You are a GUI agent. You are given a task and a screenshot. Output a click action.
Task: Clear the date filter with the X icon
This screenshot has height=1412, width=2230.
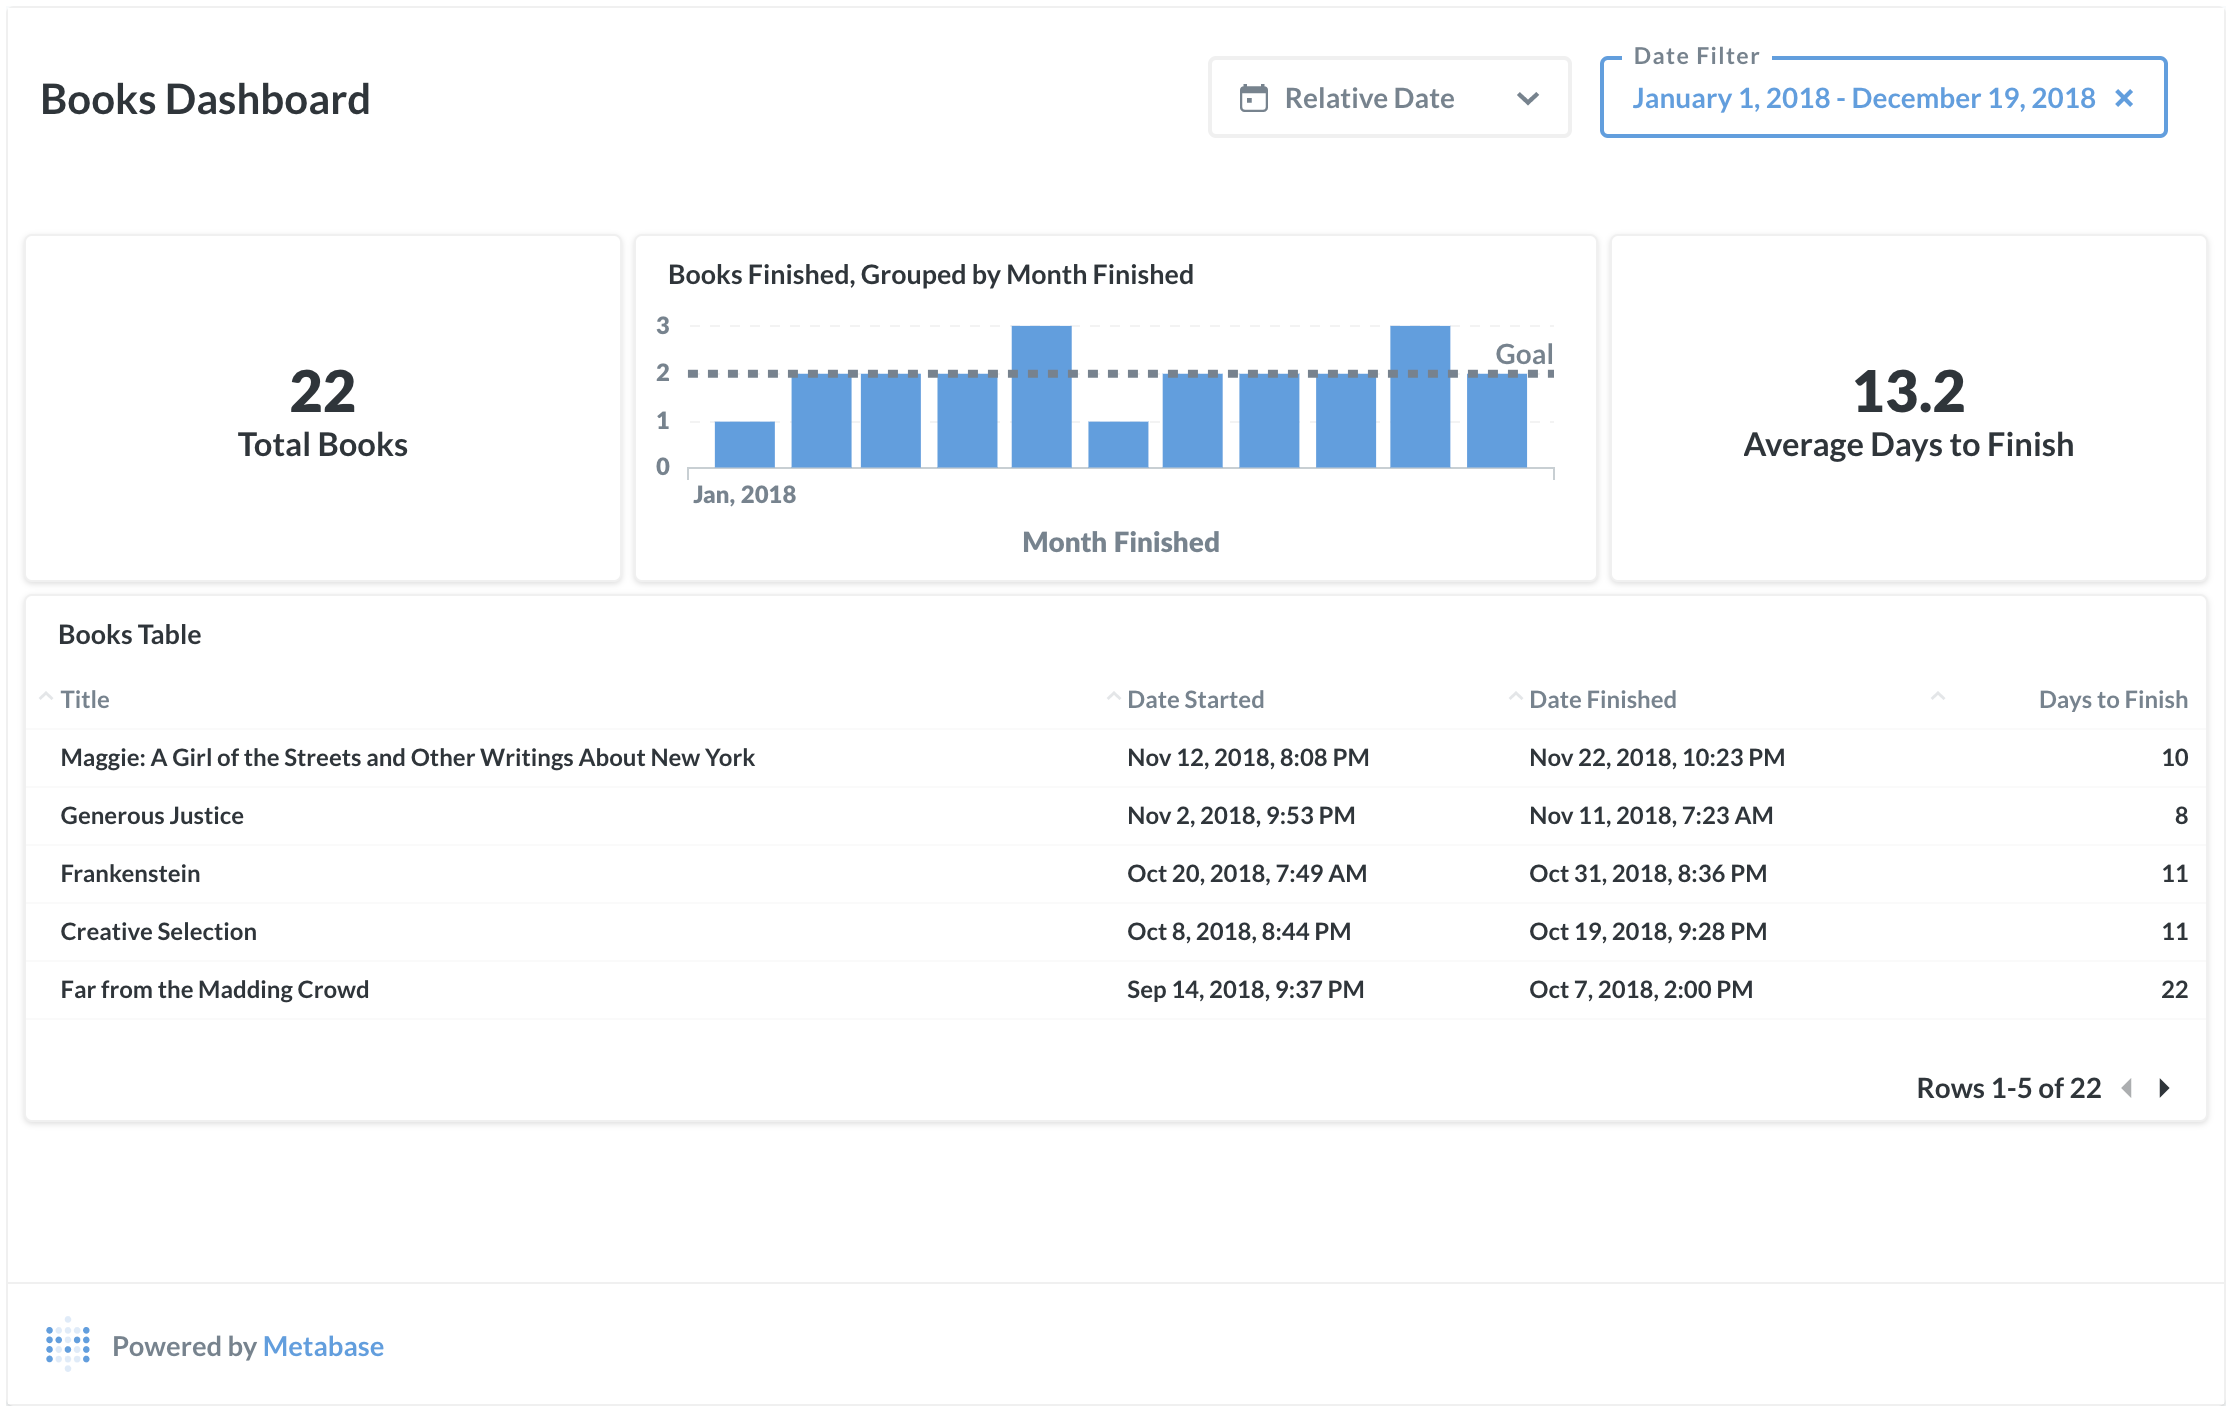pos(2124,97)
